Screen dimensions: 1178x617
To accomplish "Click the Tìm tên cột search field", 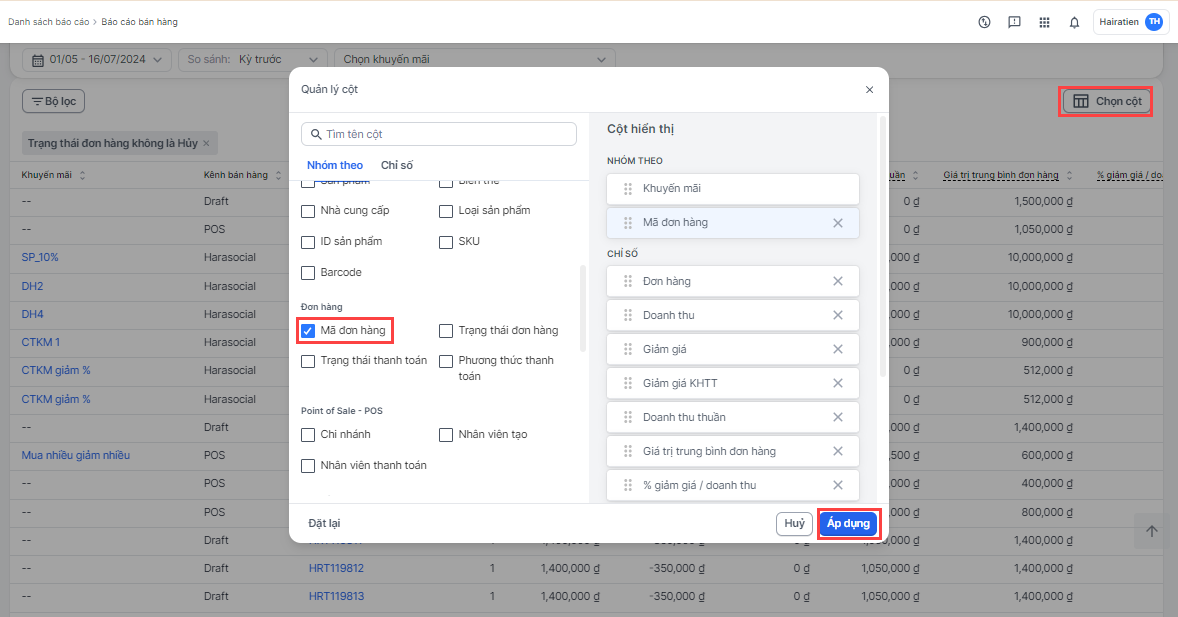I will pyautogui.click(x=440, y=134).
